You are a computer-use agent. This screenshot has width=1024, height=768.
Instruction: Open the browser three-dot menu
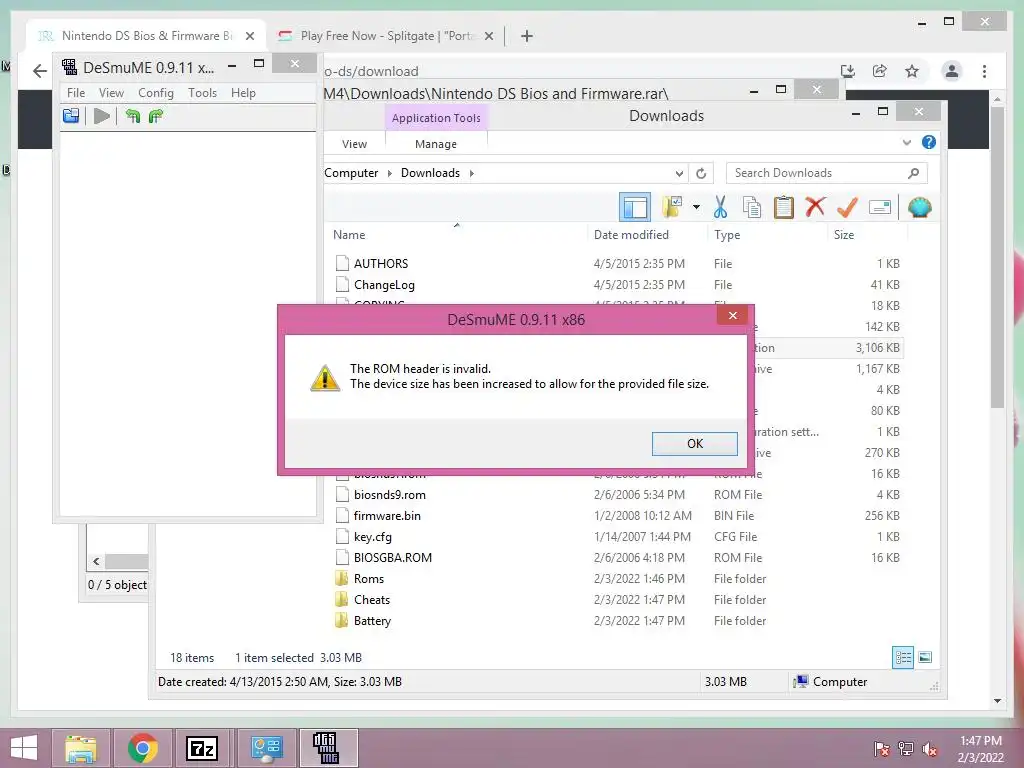coord(984,71)
